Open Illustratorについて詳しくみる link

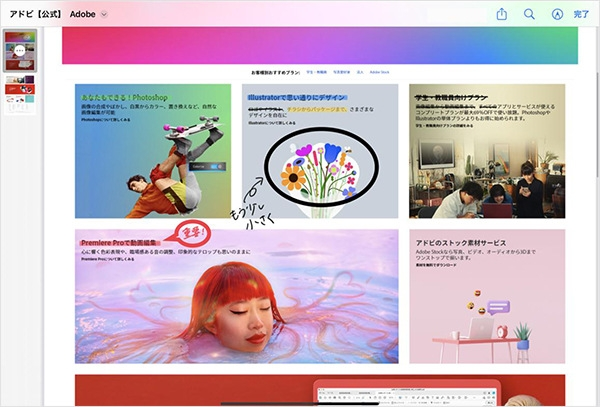[x=272, y=123]
